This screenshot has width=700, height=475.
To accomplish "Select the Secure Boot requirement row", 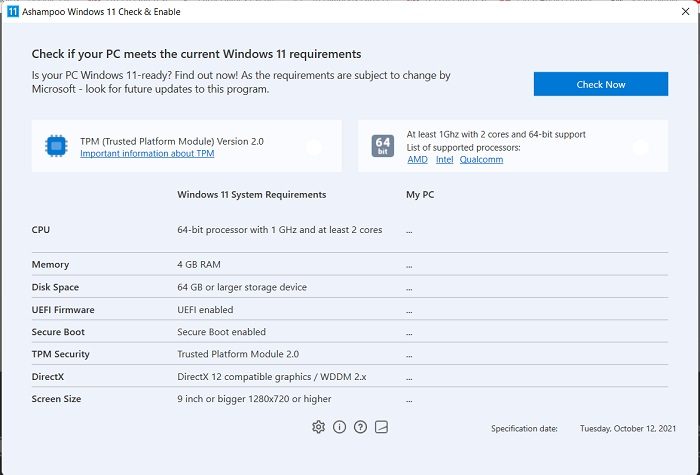I will coord(348,332).
